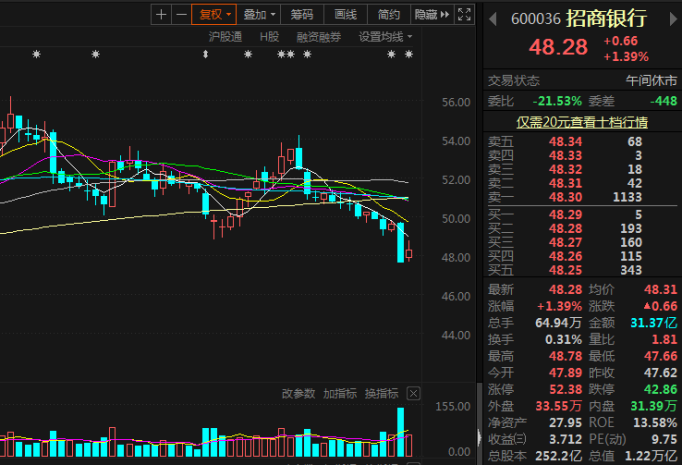This screenshot has height=466, width=683.
Task: Click the tallest volume bar
Action: (400, 432)
